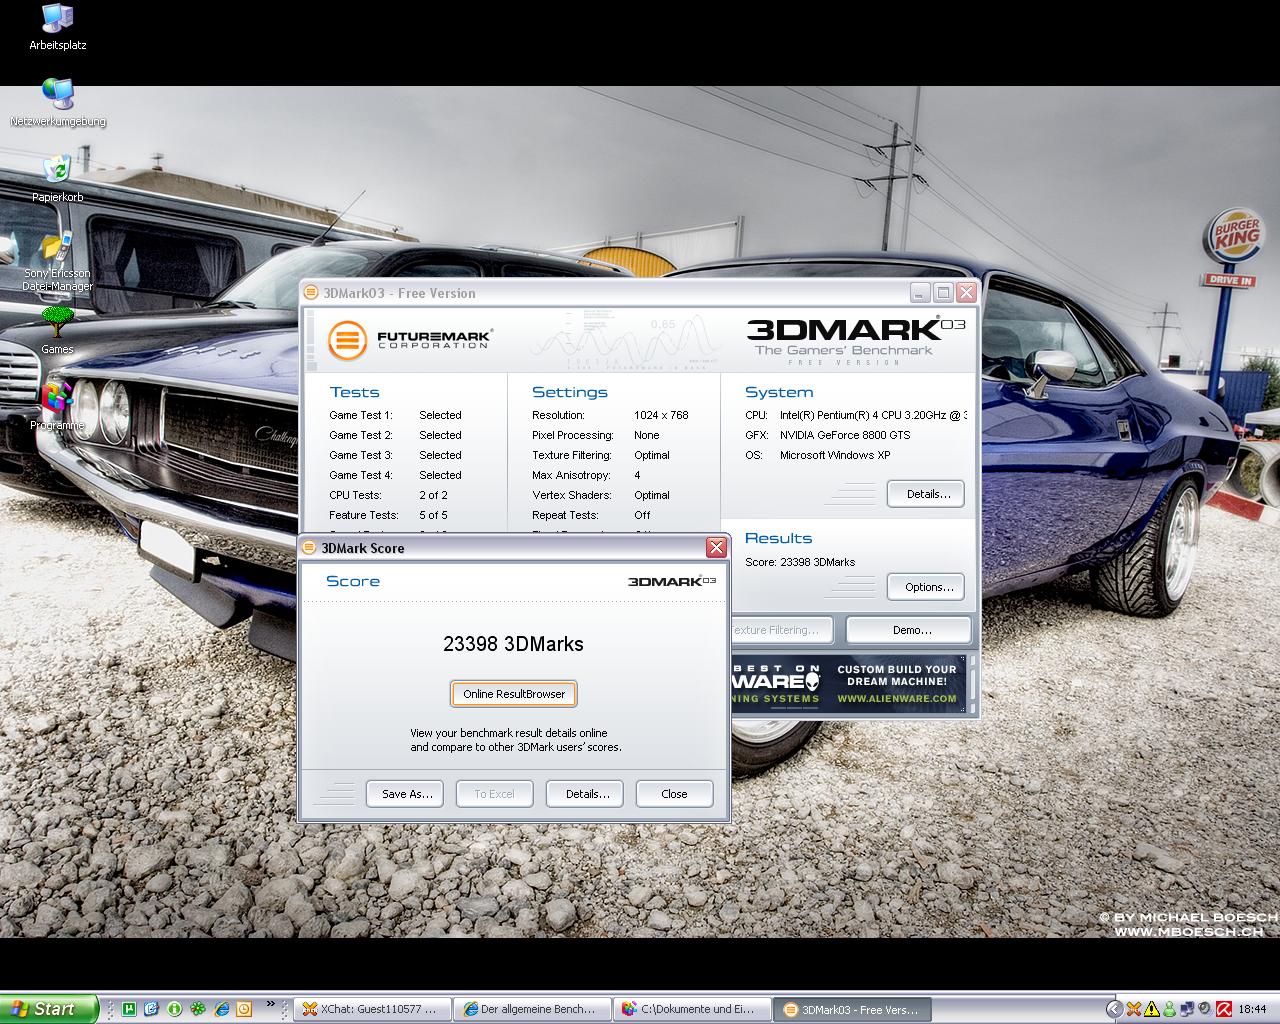Open the Arbeitsplatz desktop icon

click(57, 19)
